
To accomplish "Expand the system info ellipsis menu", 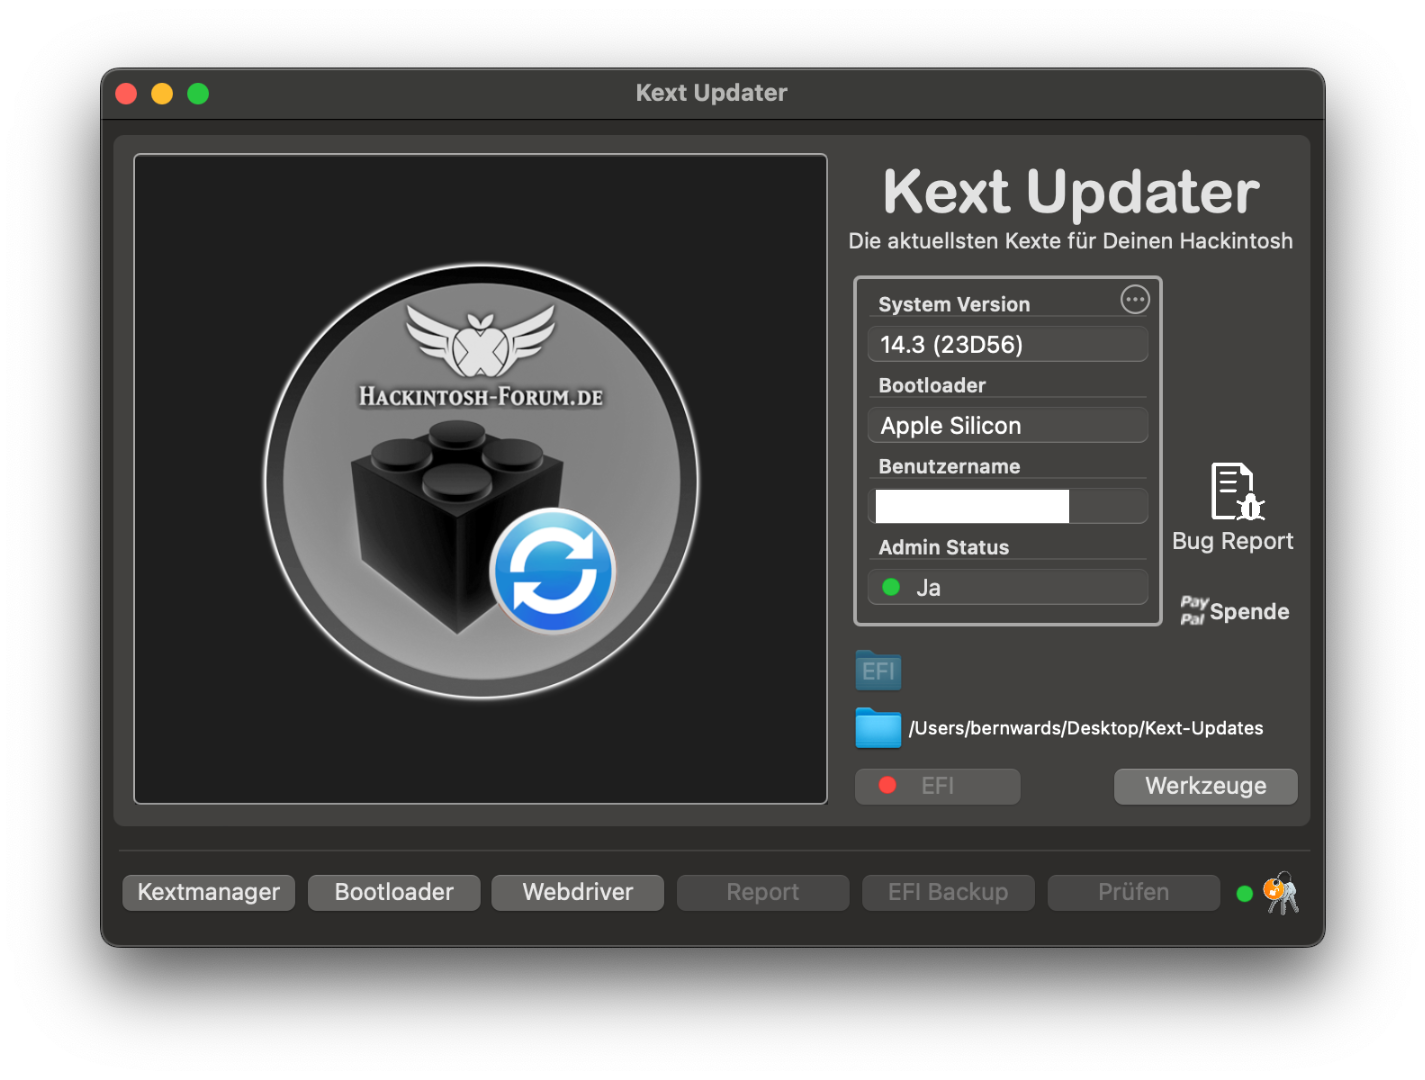I will 1135,299.
